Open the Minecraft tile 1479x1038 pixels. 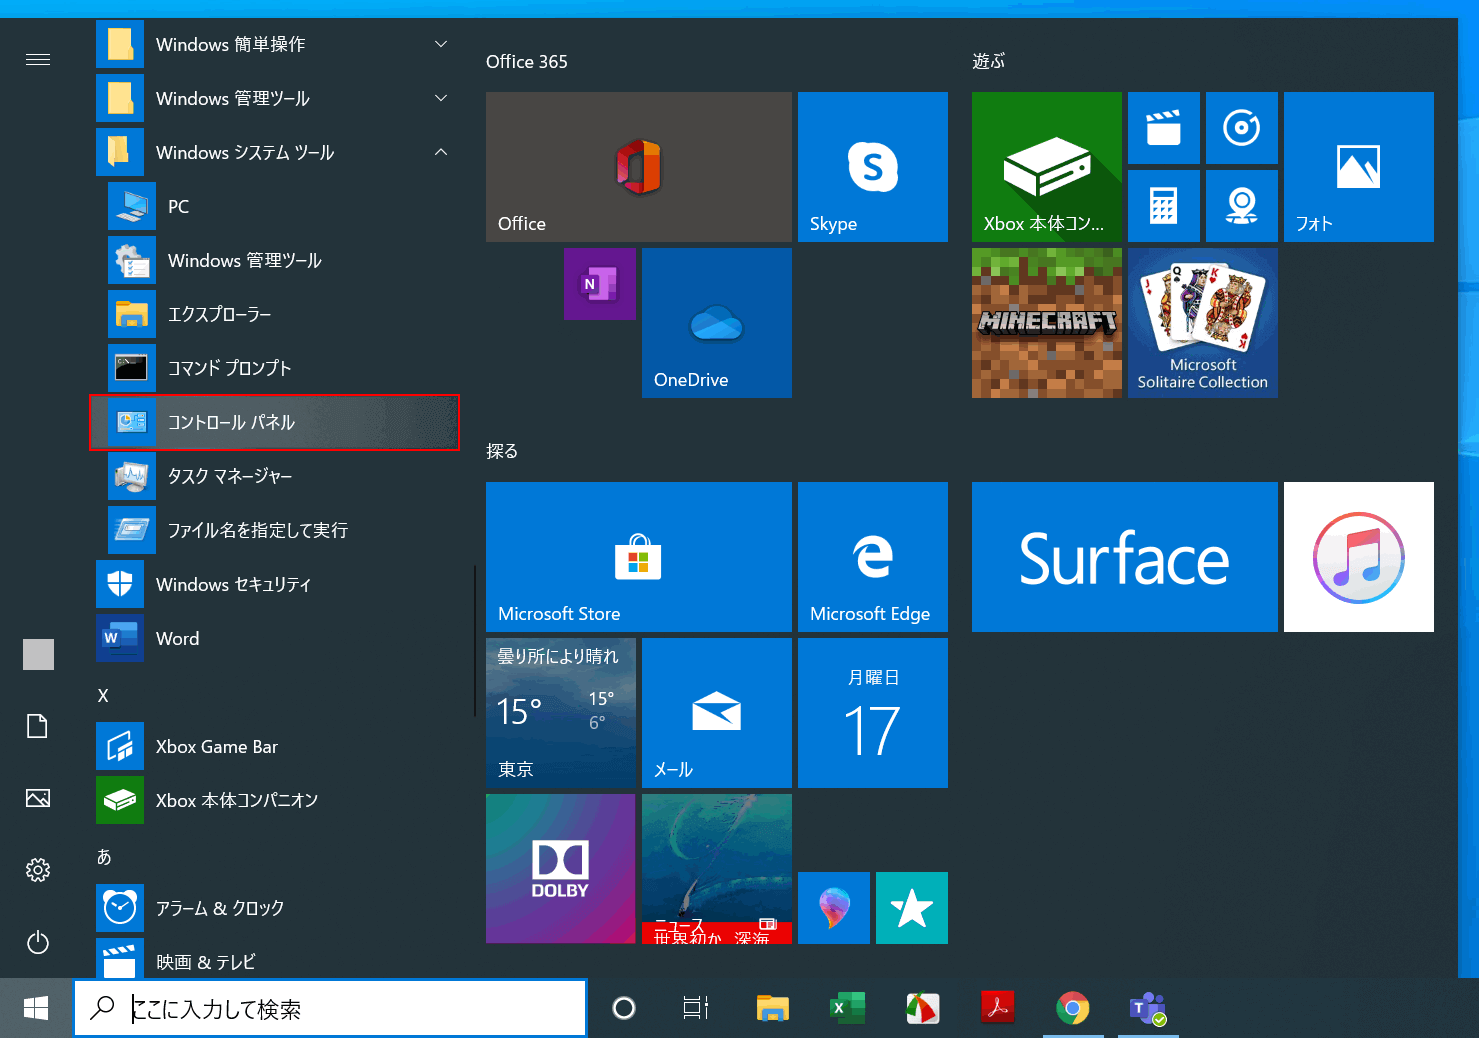(x=1046, y=323)
